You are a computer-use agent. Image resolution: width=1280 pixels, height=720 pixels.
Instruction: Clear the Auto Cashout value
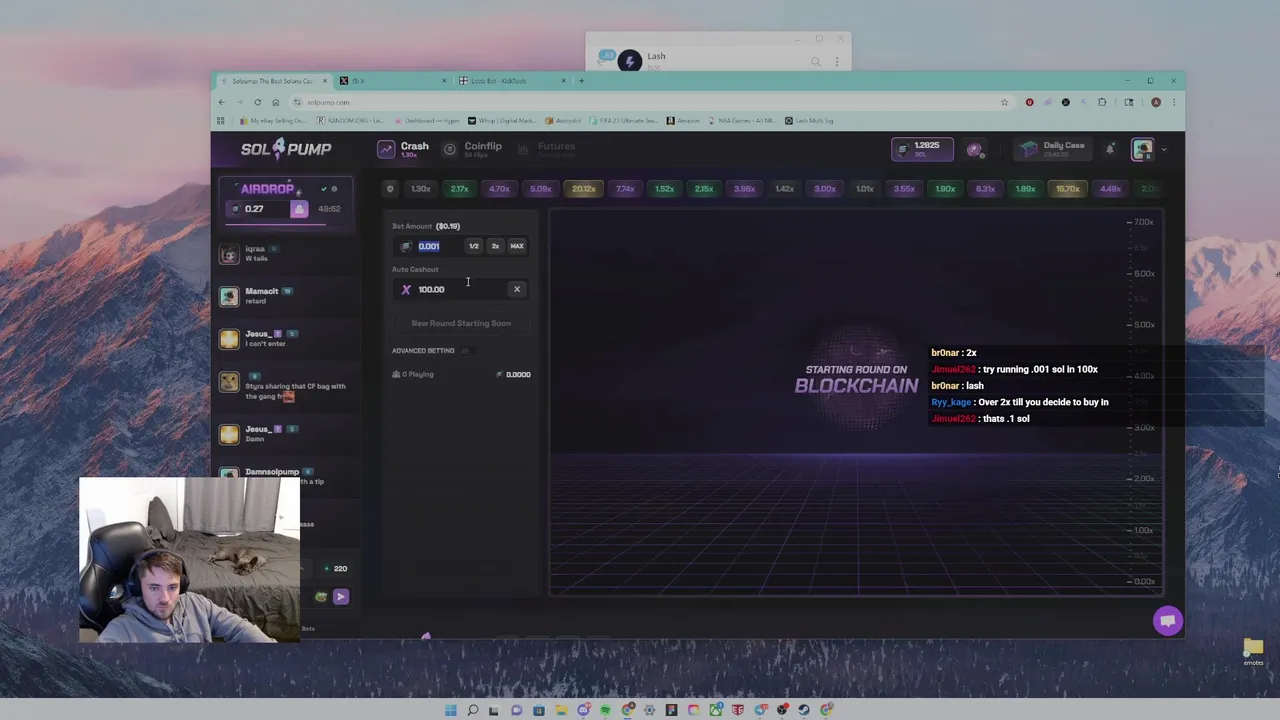click(517, 289)
